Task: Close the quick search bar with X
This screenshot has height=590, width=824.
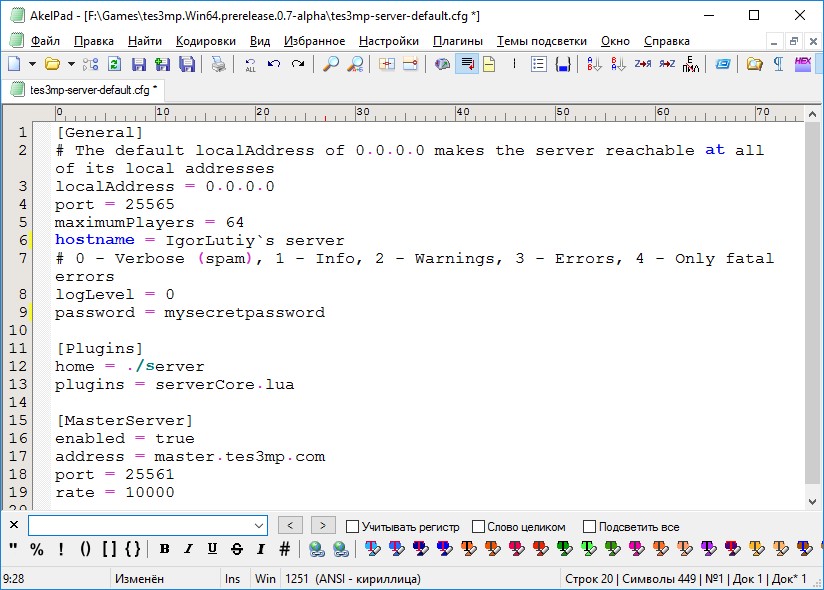Action: [x=14, y=524]
